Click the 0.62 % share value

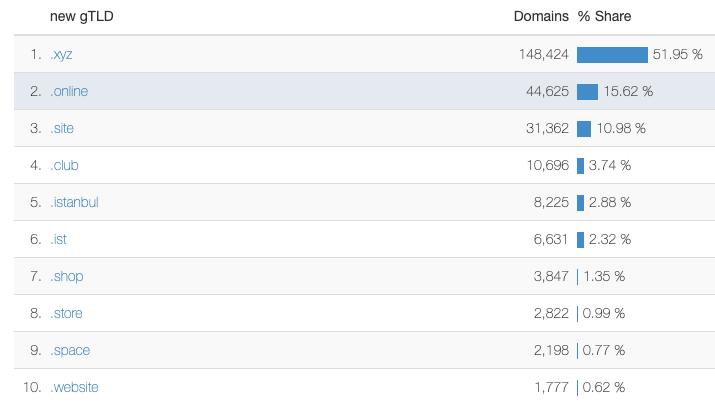pos(604,388)
